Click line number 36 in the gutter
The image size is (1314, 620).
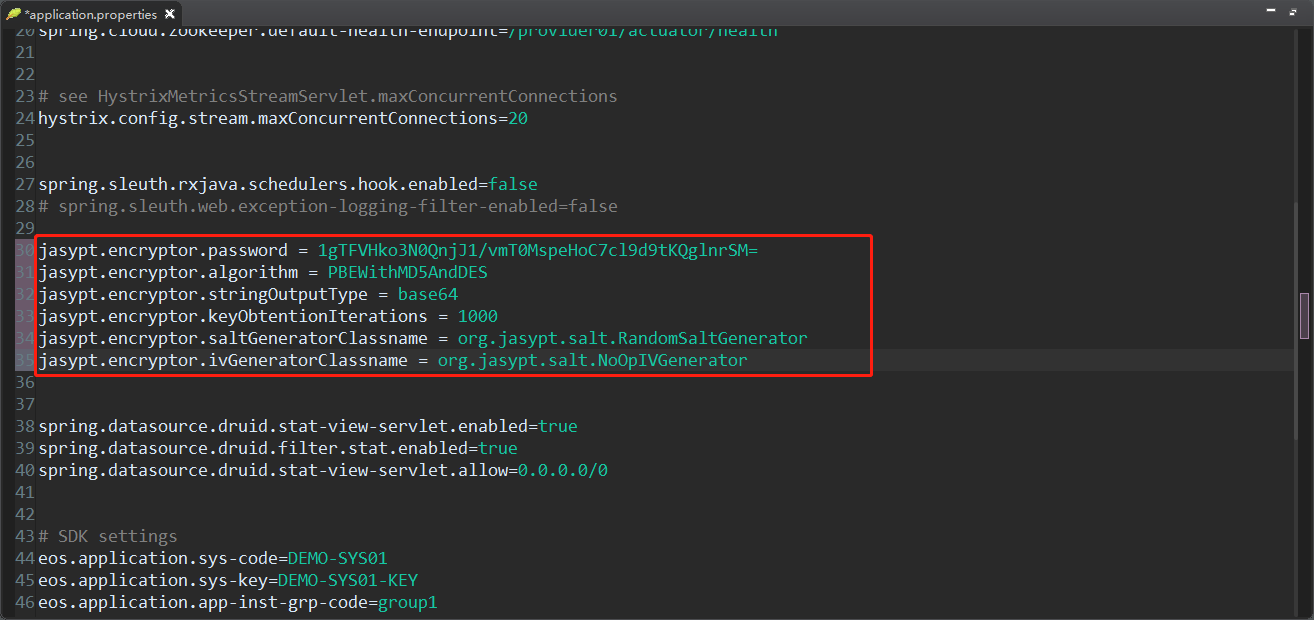coord(25,382)
